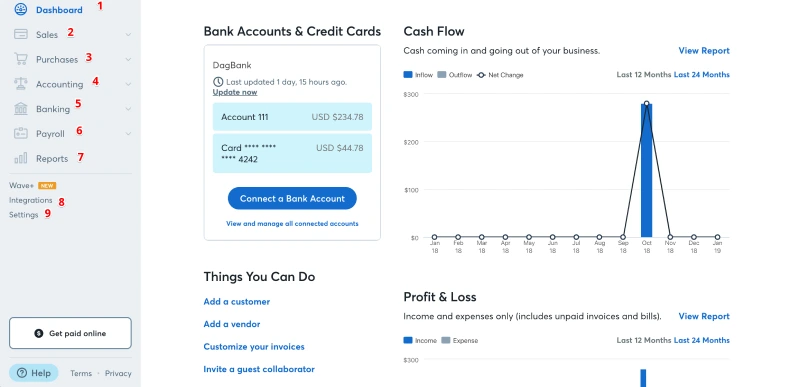Image resolution: width=800 pixels, height=387 pixels.
Task: Open the Banking section label
Action: point(53,109)
